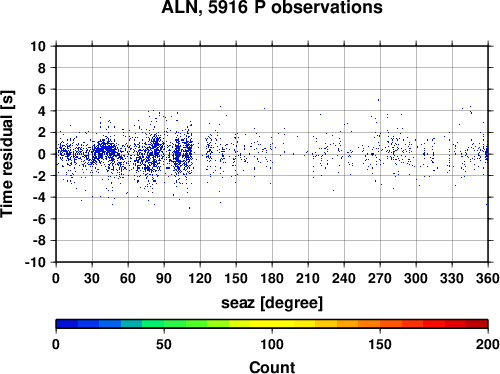Click the y-axis tick label 0
The image size is (500, 374).
42,154
